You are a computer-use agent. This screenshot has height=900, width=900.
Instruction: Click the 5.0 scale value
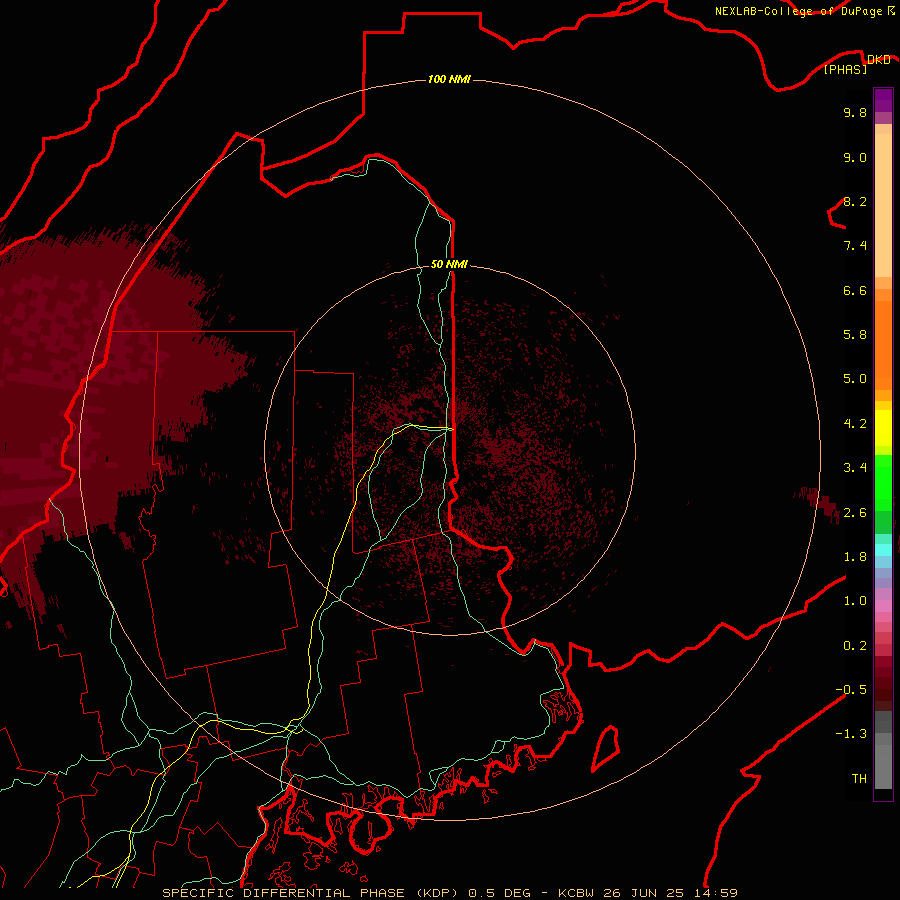tap(855, 379)
